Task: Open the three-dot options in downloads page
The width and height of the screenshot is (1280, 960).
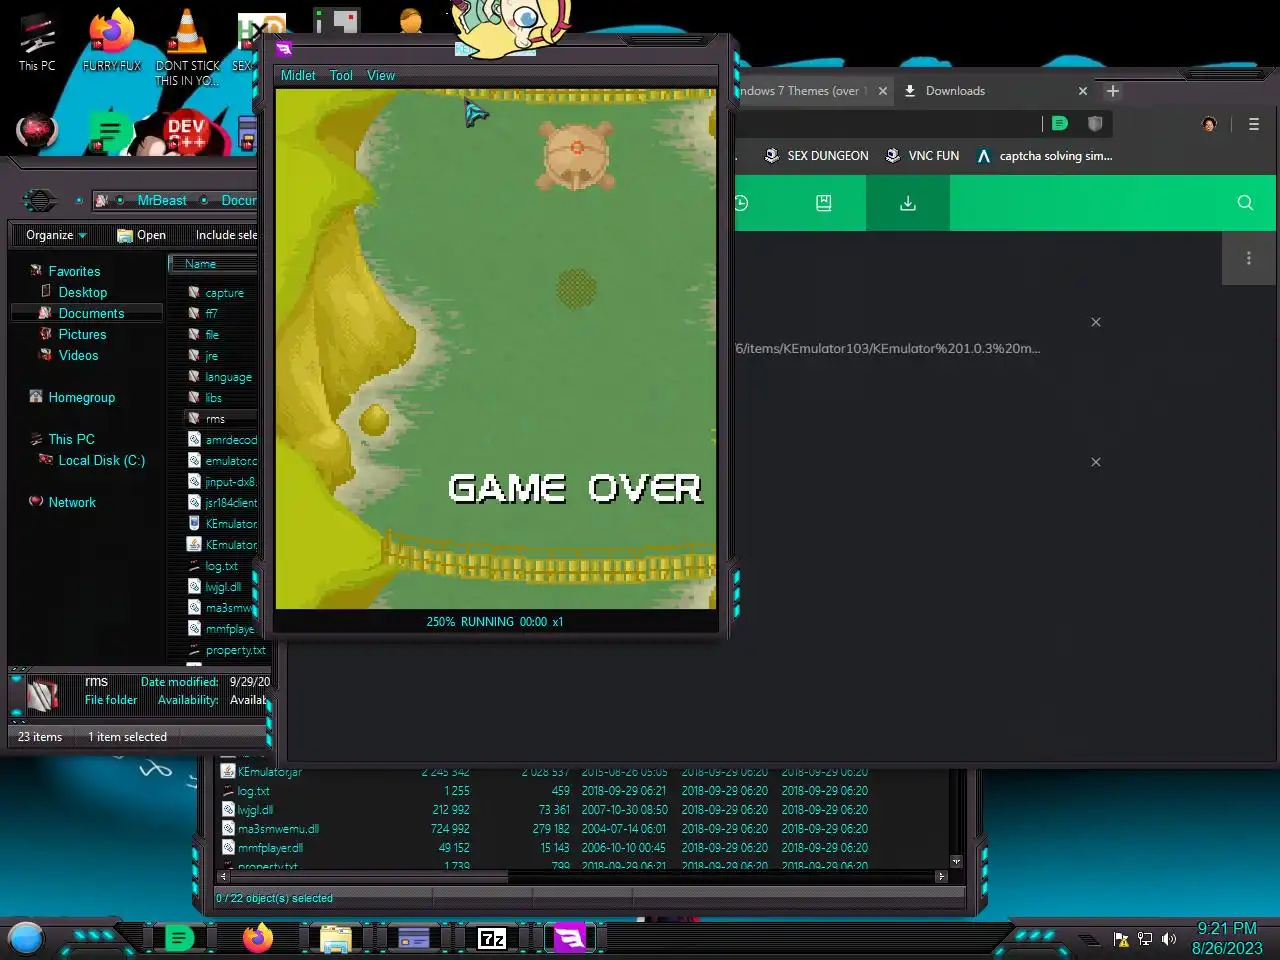Action: pos(1249,258)
